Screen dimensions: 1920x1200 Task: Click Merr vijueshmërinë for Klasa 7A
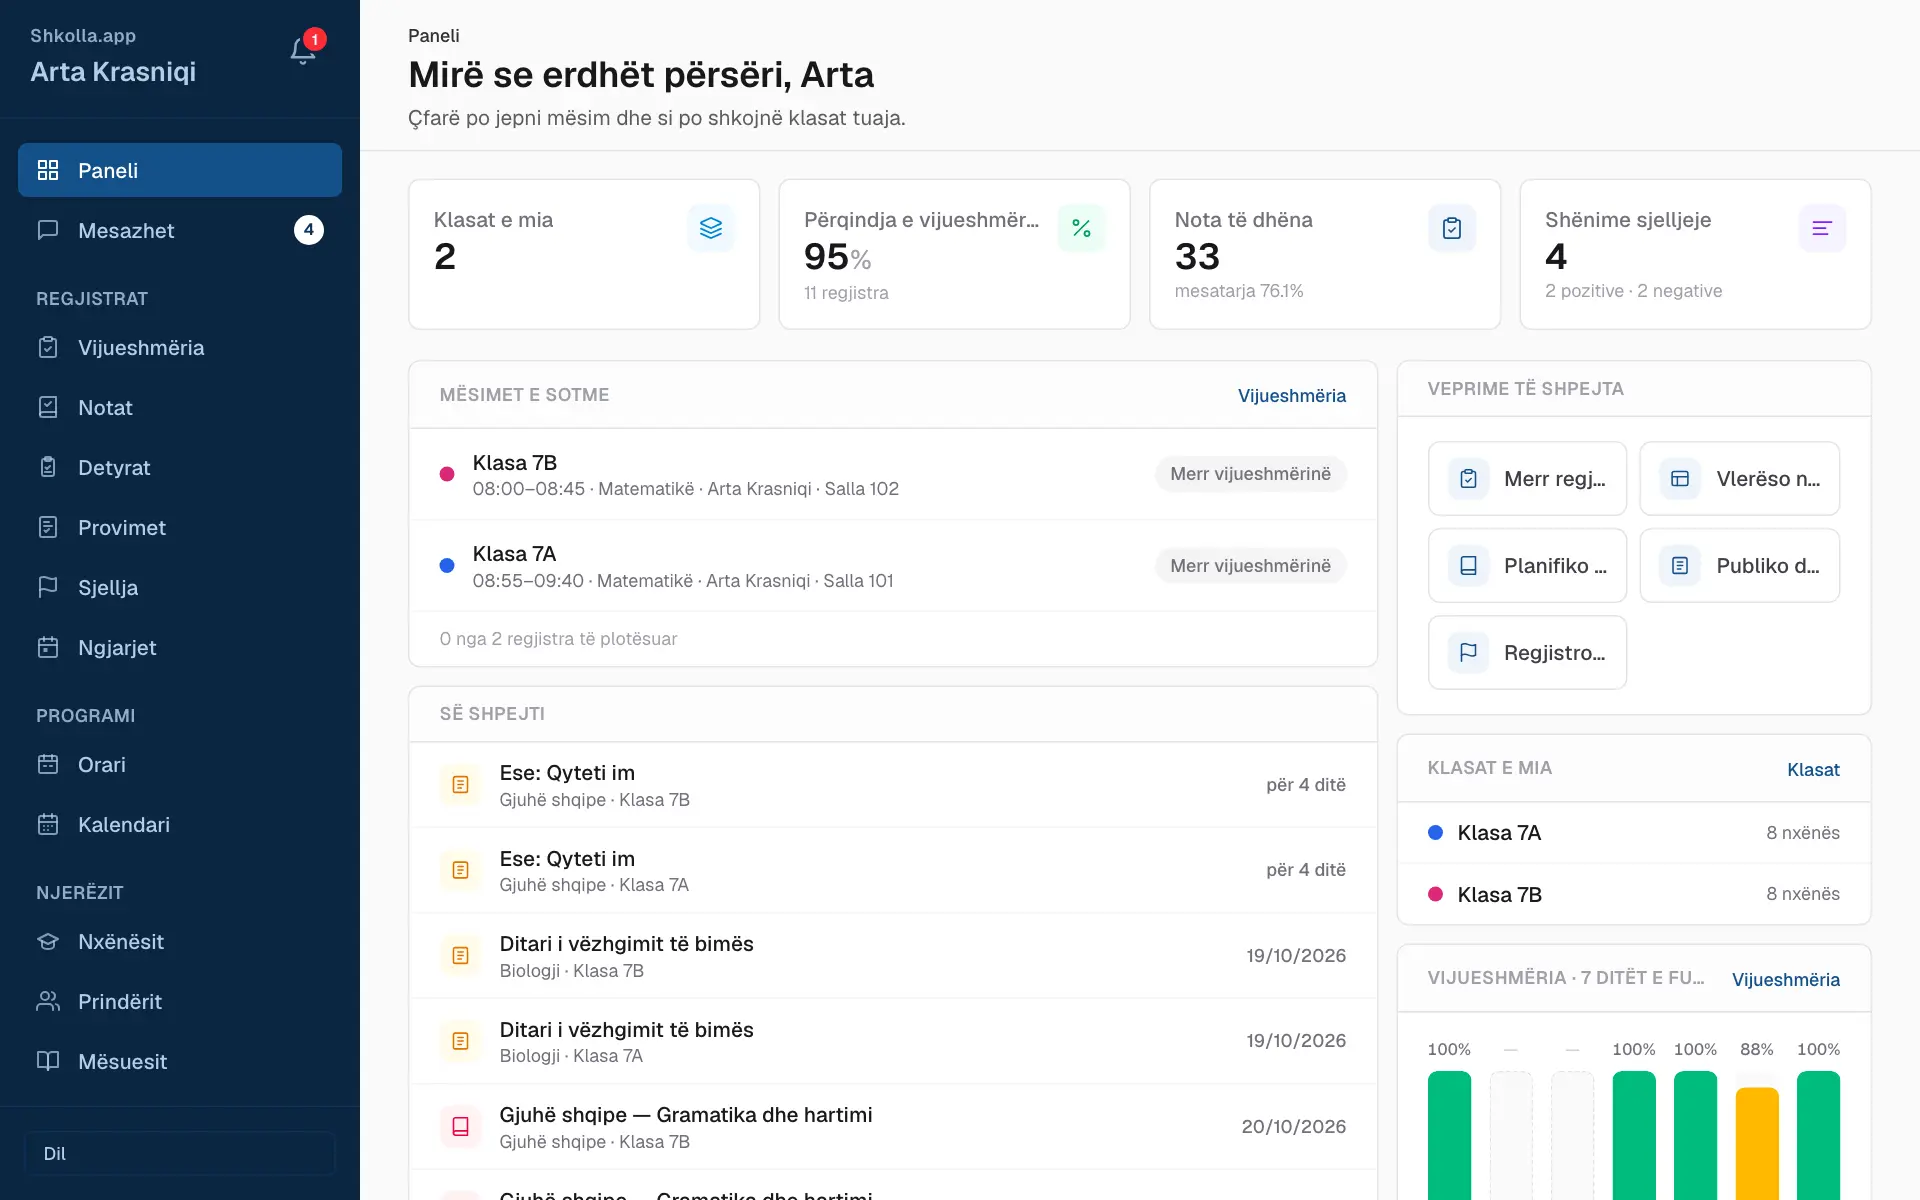[x=1250, y=566]
